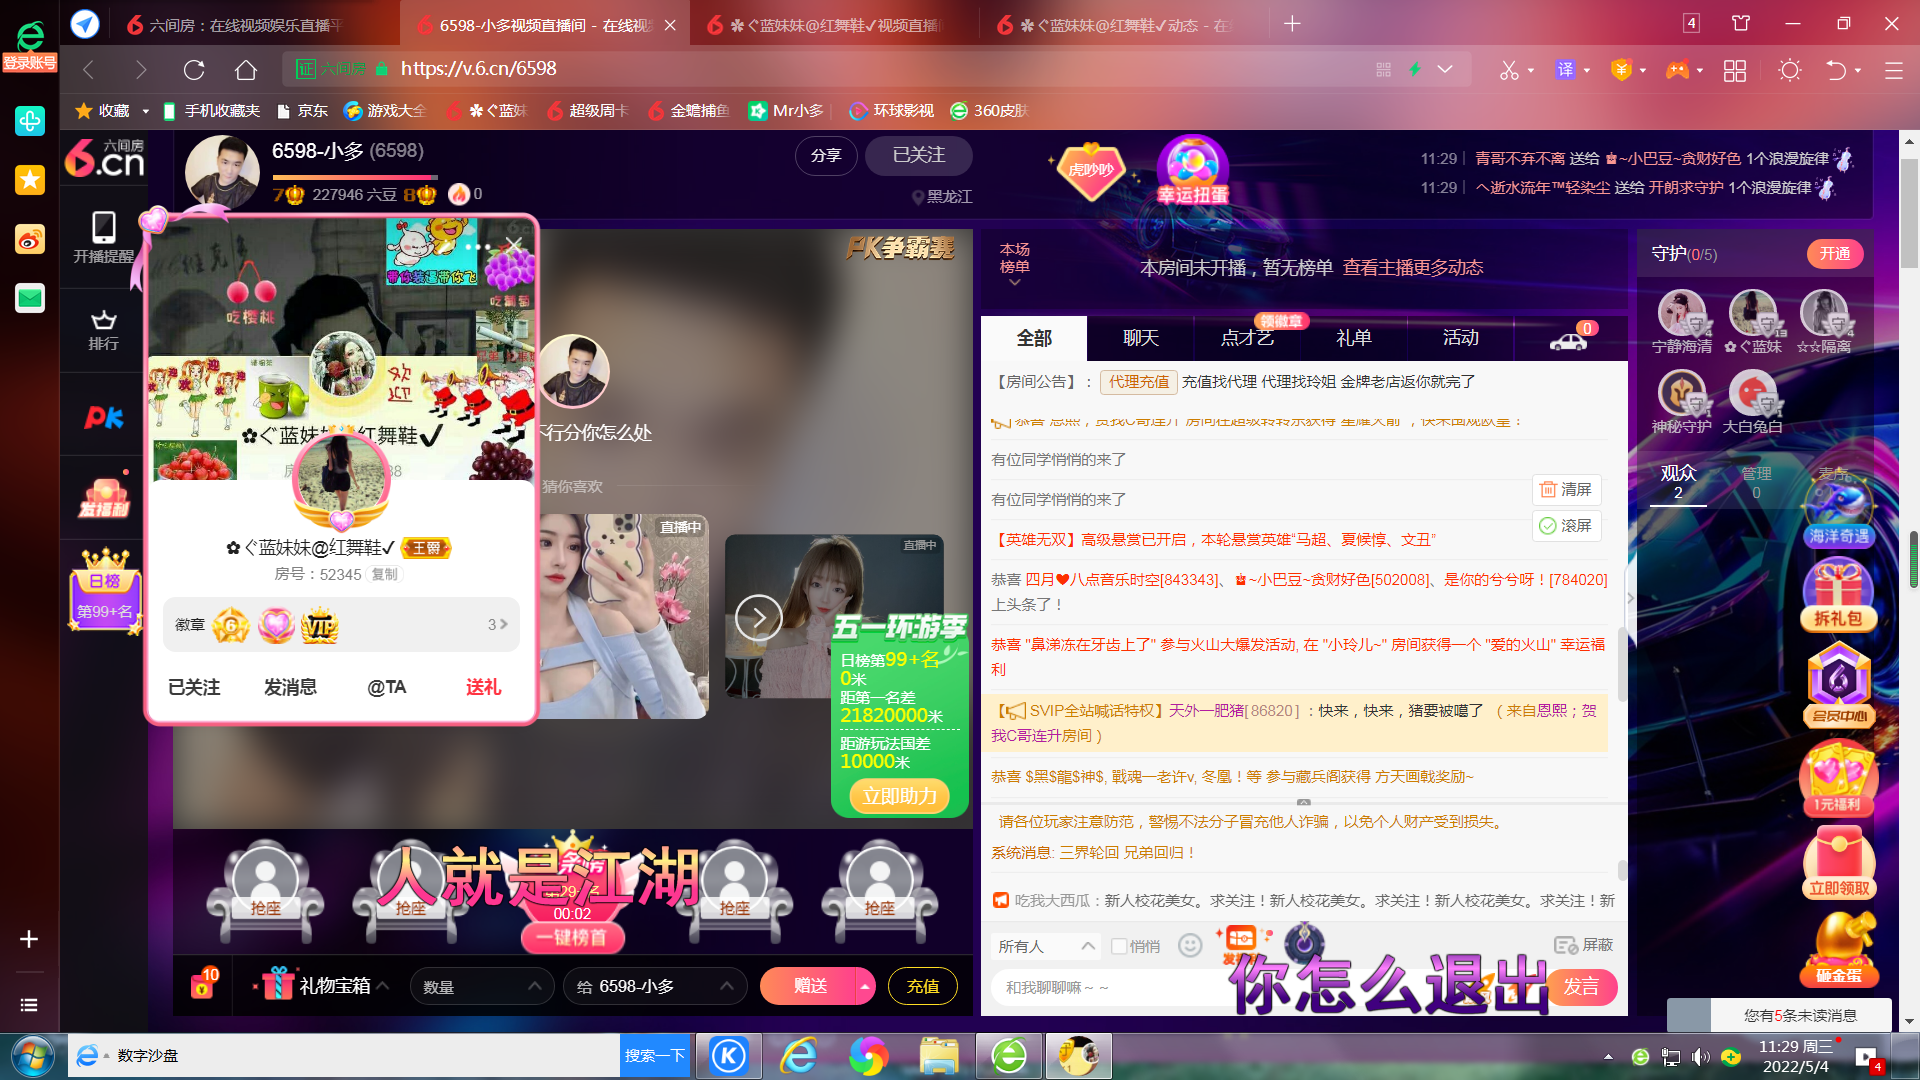Open the 排行 ranking crown icon
Viewport: 1920px width, 1080px height.
[103, 330]
